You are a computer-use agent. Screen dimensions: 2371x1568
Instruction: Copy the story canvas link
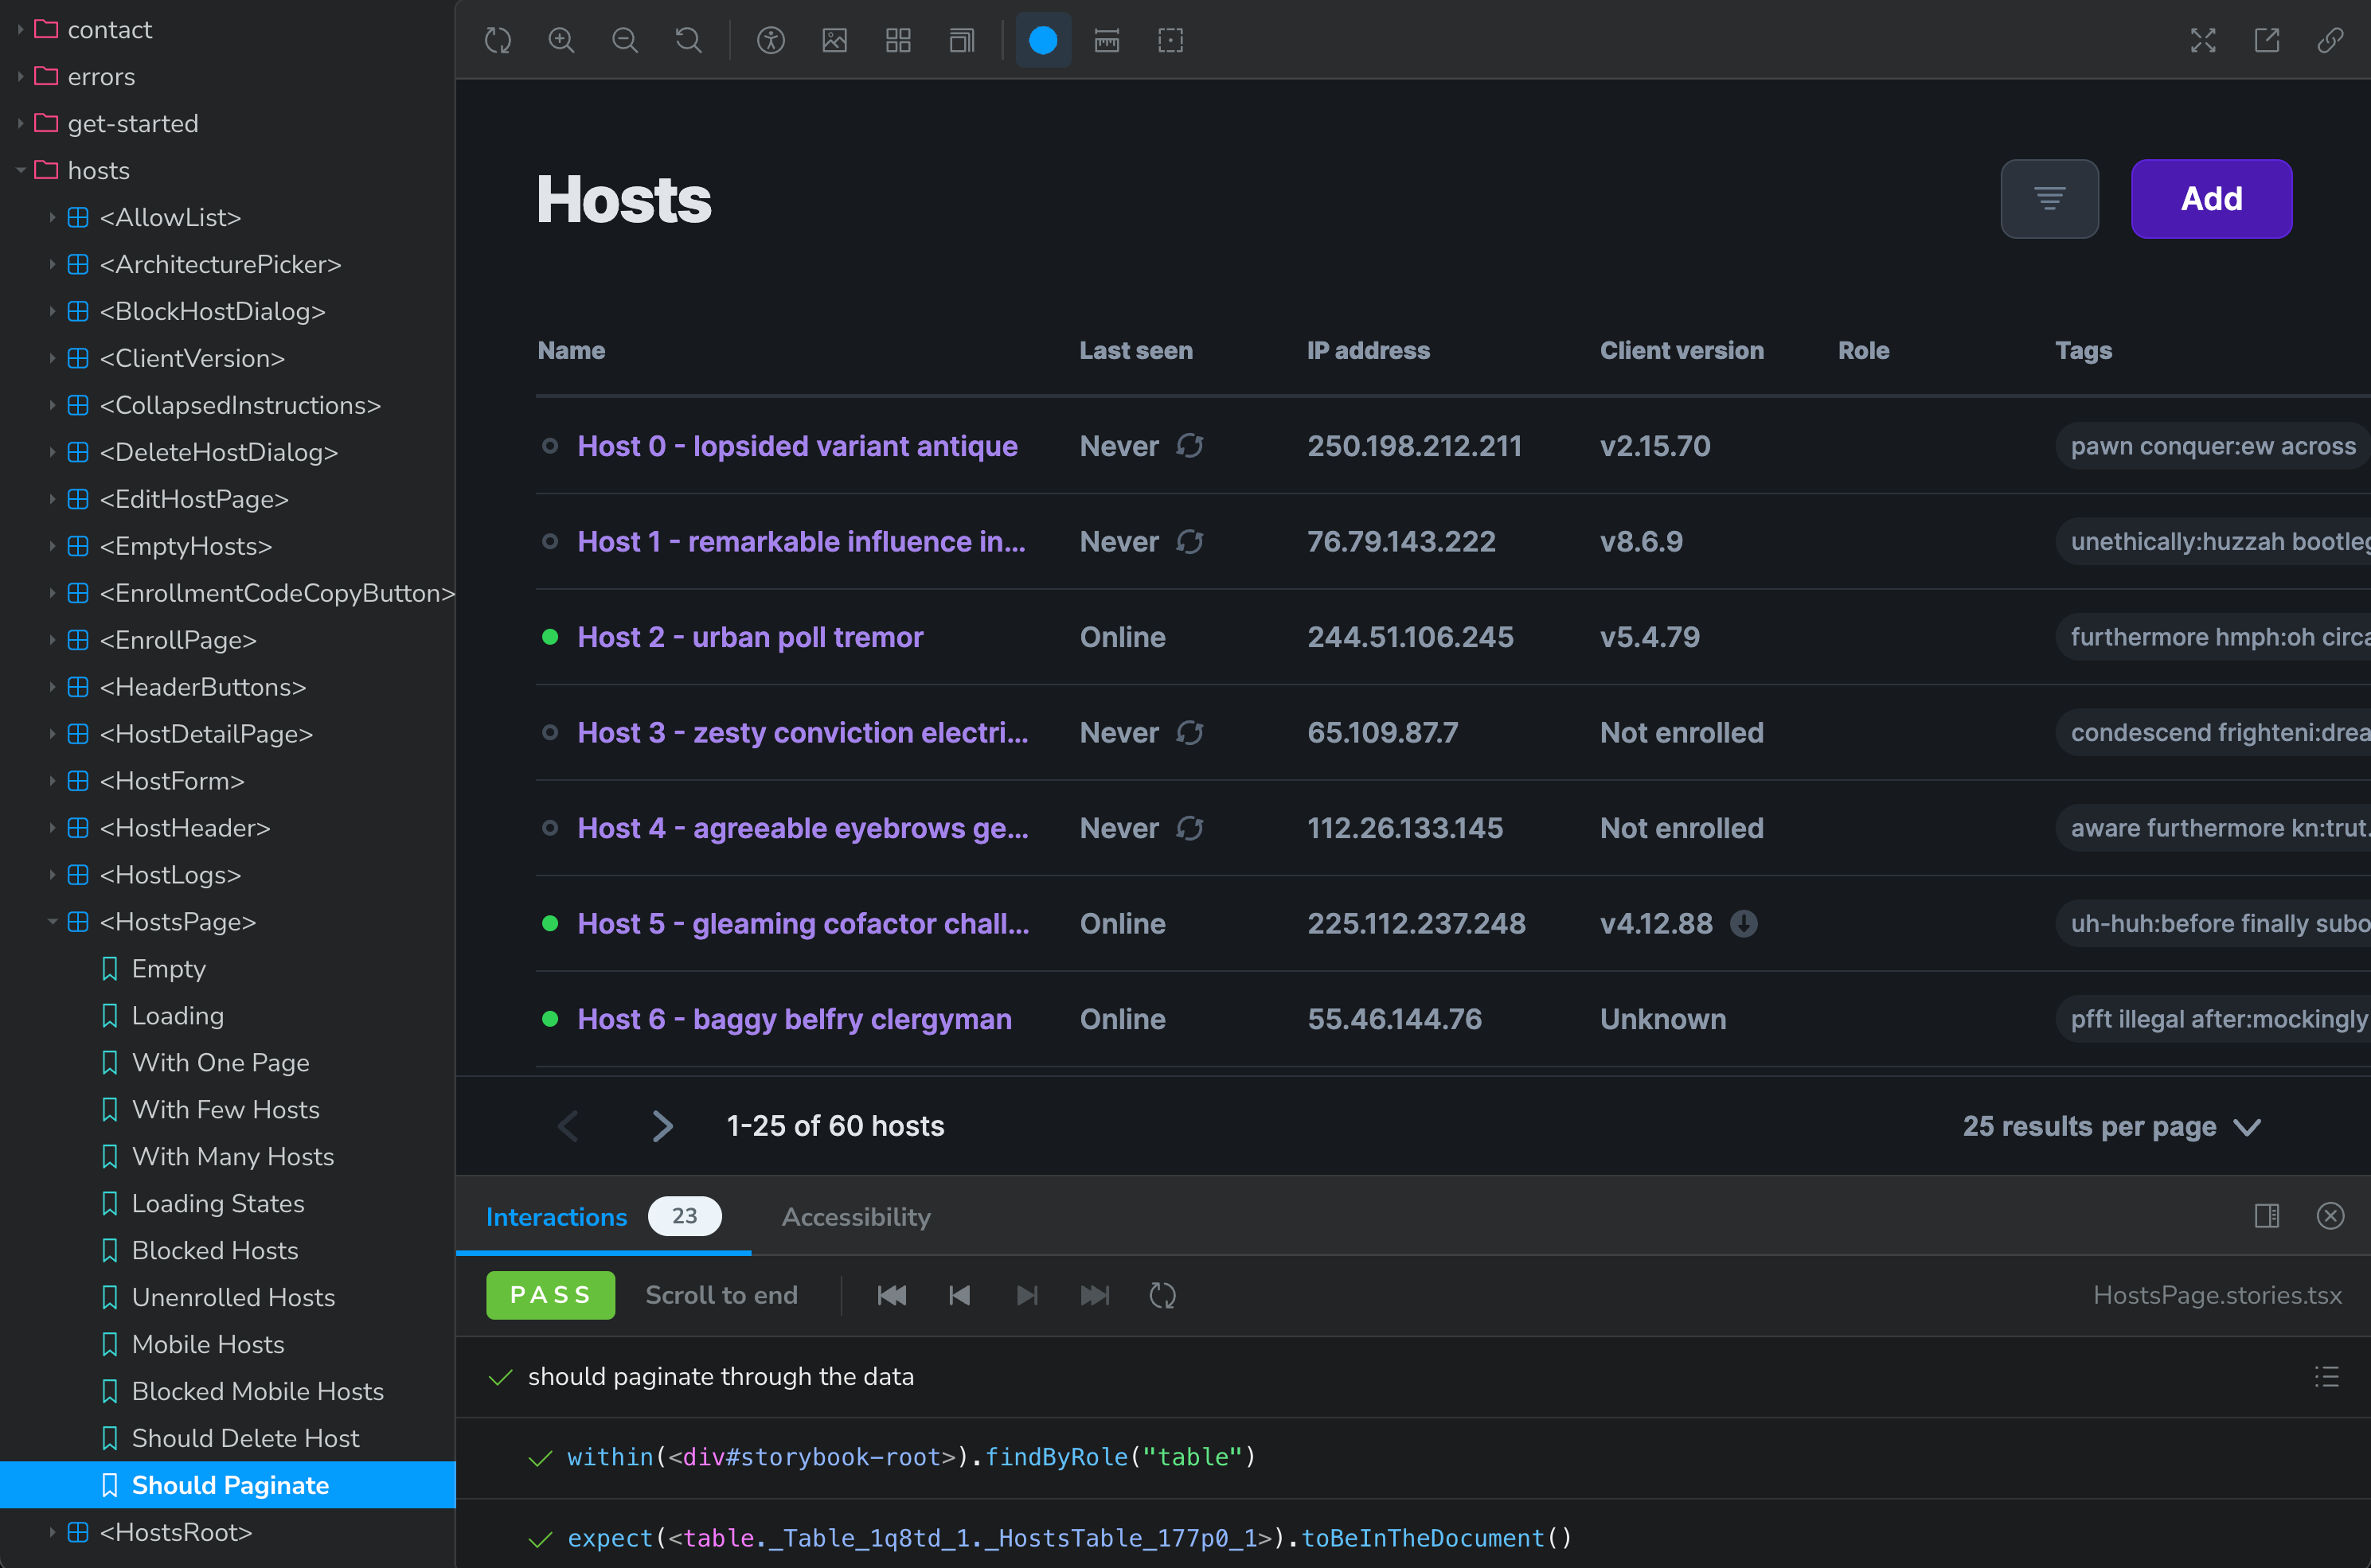point(2330,40)
